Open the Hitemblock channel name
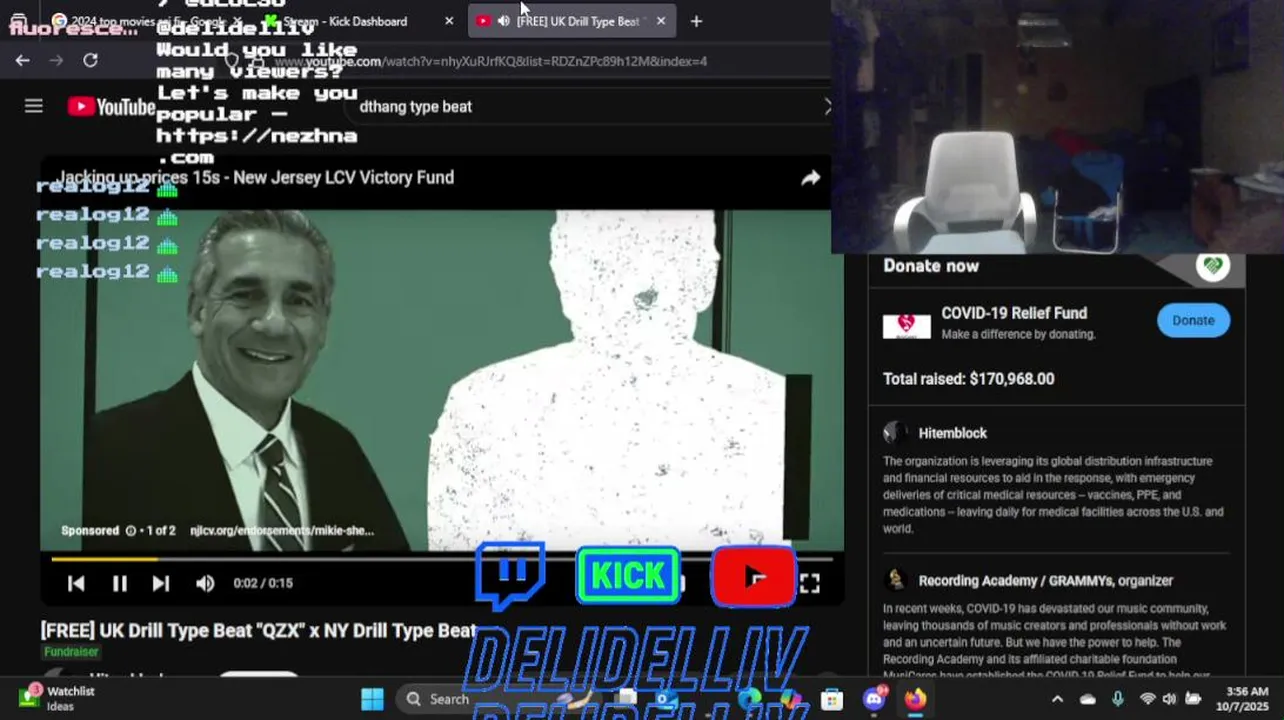The image size is (1284, 720). coord(953,433)
